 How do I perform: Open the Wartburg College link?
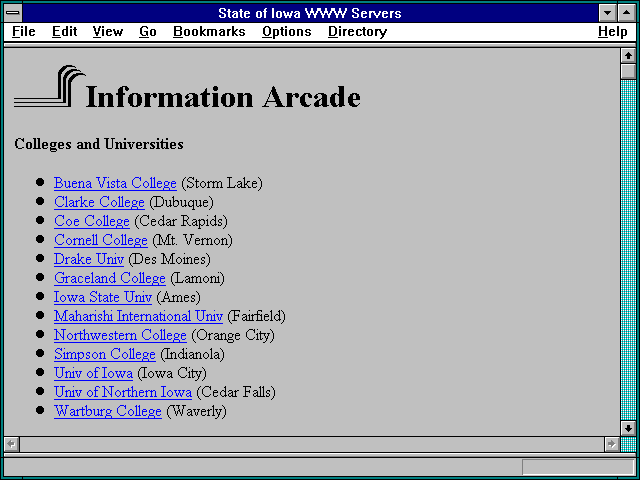click(108, 411)
